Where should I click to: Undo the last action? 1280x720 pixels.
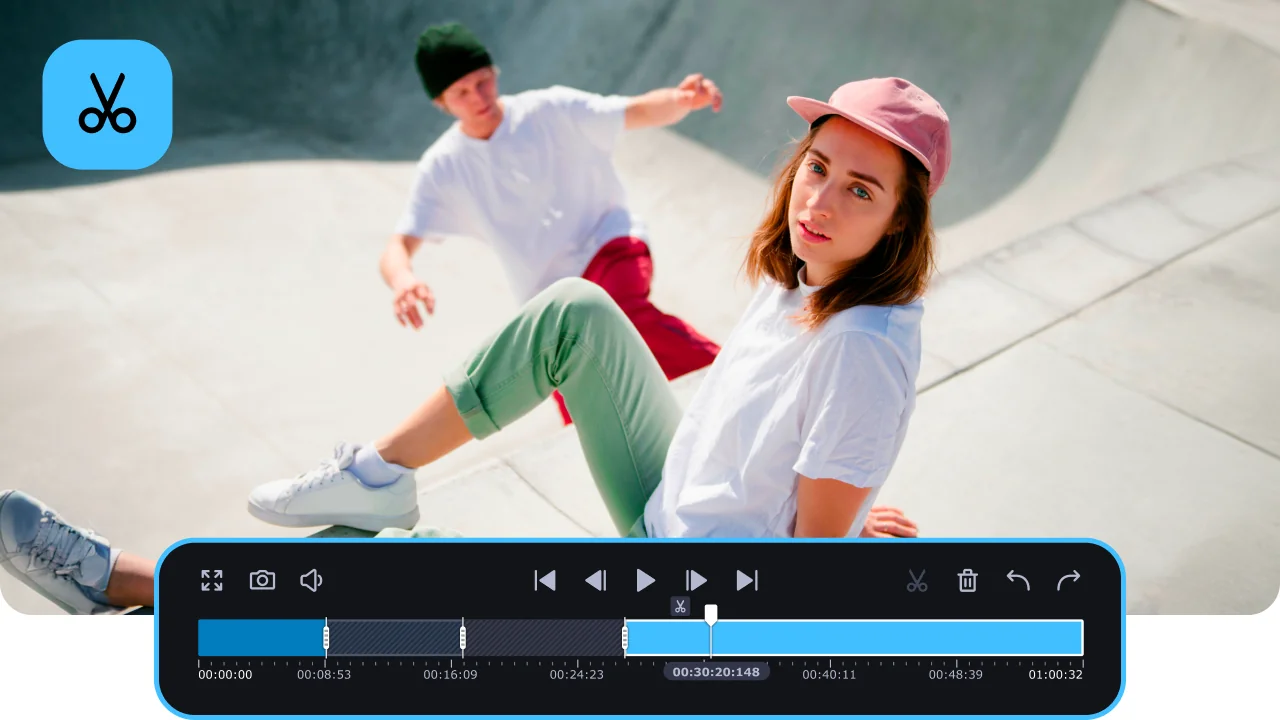click(x=1018, y=580)
